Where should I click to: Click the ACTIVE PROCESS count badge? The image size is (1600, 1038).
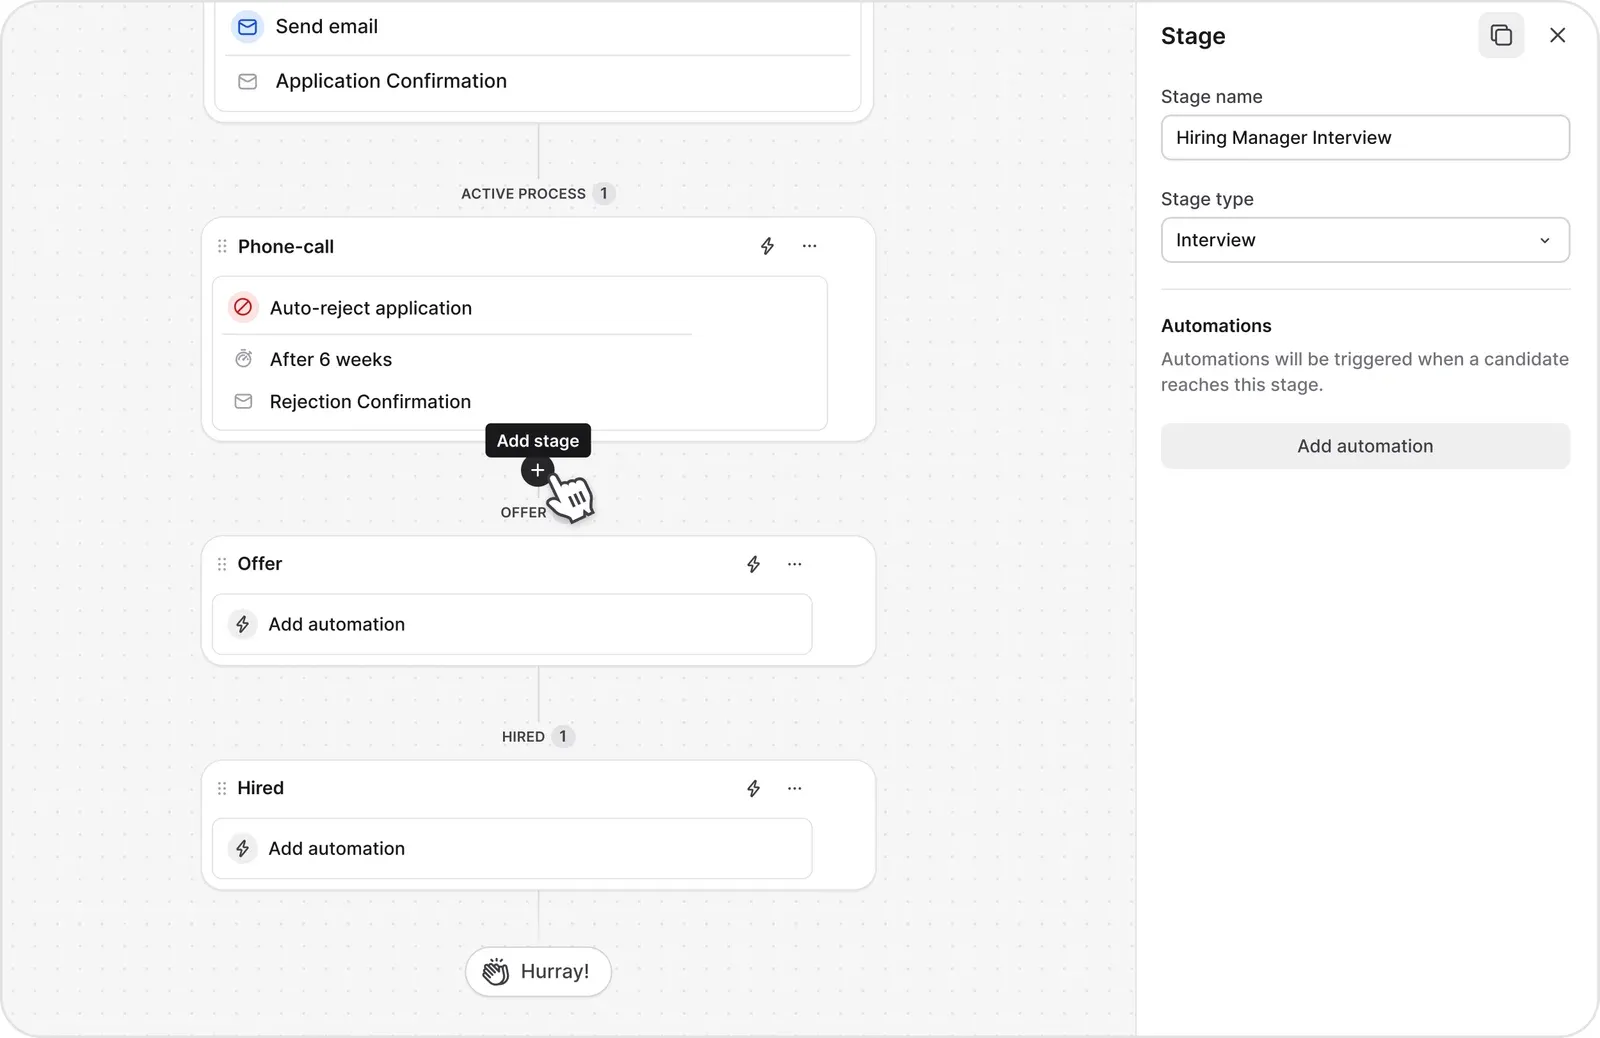603,193
